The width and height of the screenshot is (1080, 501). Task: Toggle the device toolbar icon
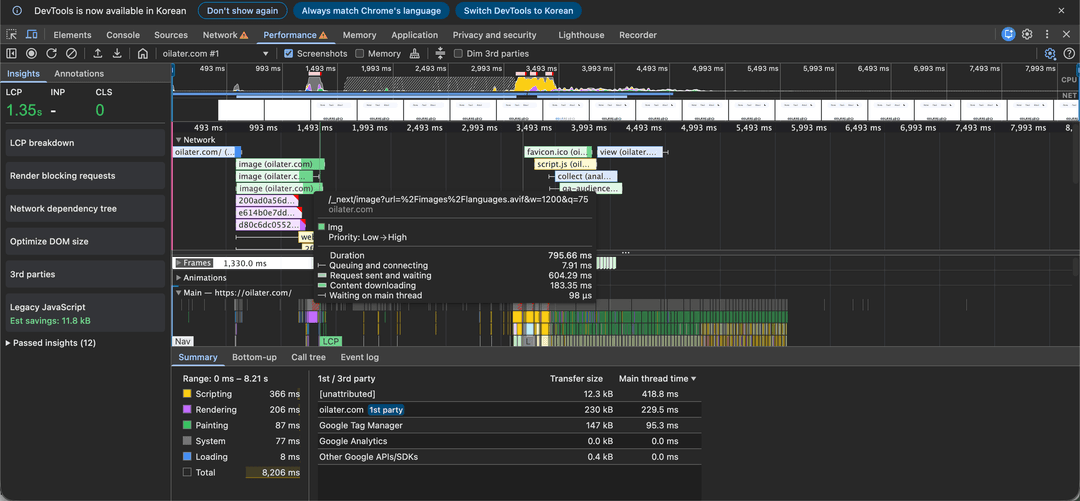coord(33,35)
